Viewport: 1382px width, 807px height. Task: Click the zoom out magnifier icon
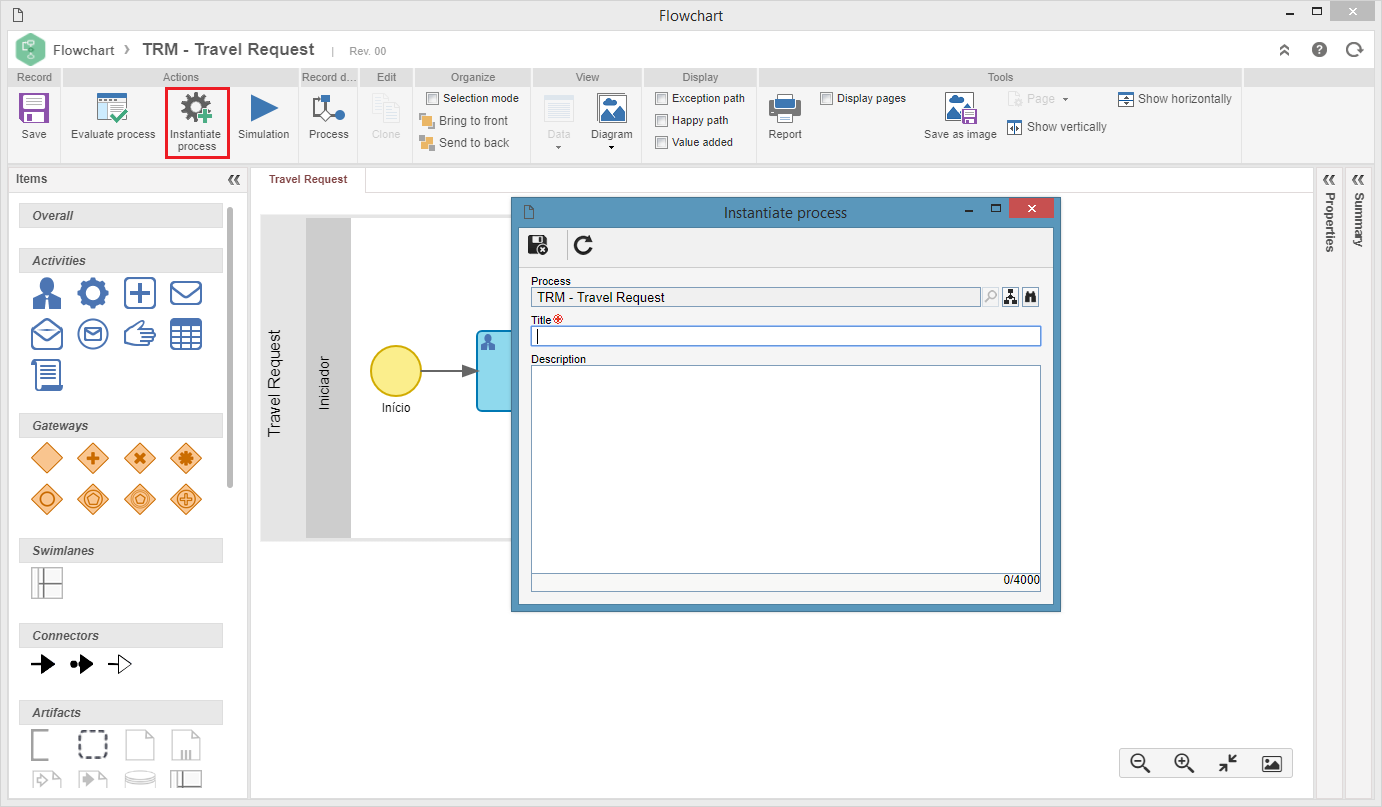pos(1140,763)
